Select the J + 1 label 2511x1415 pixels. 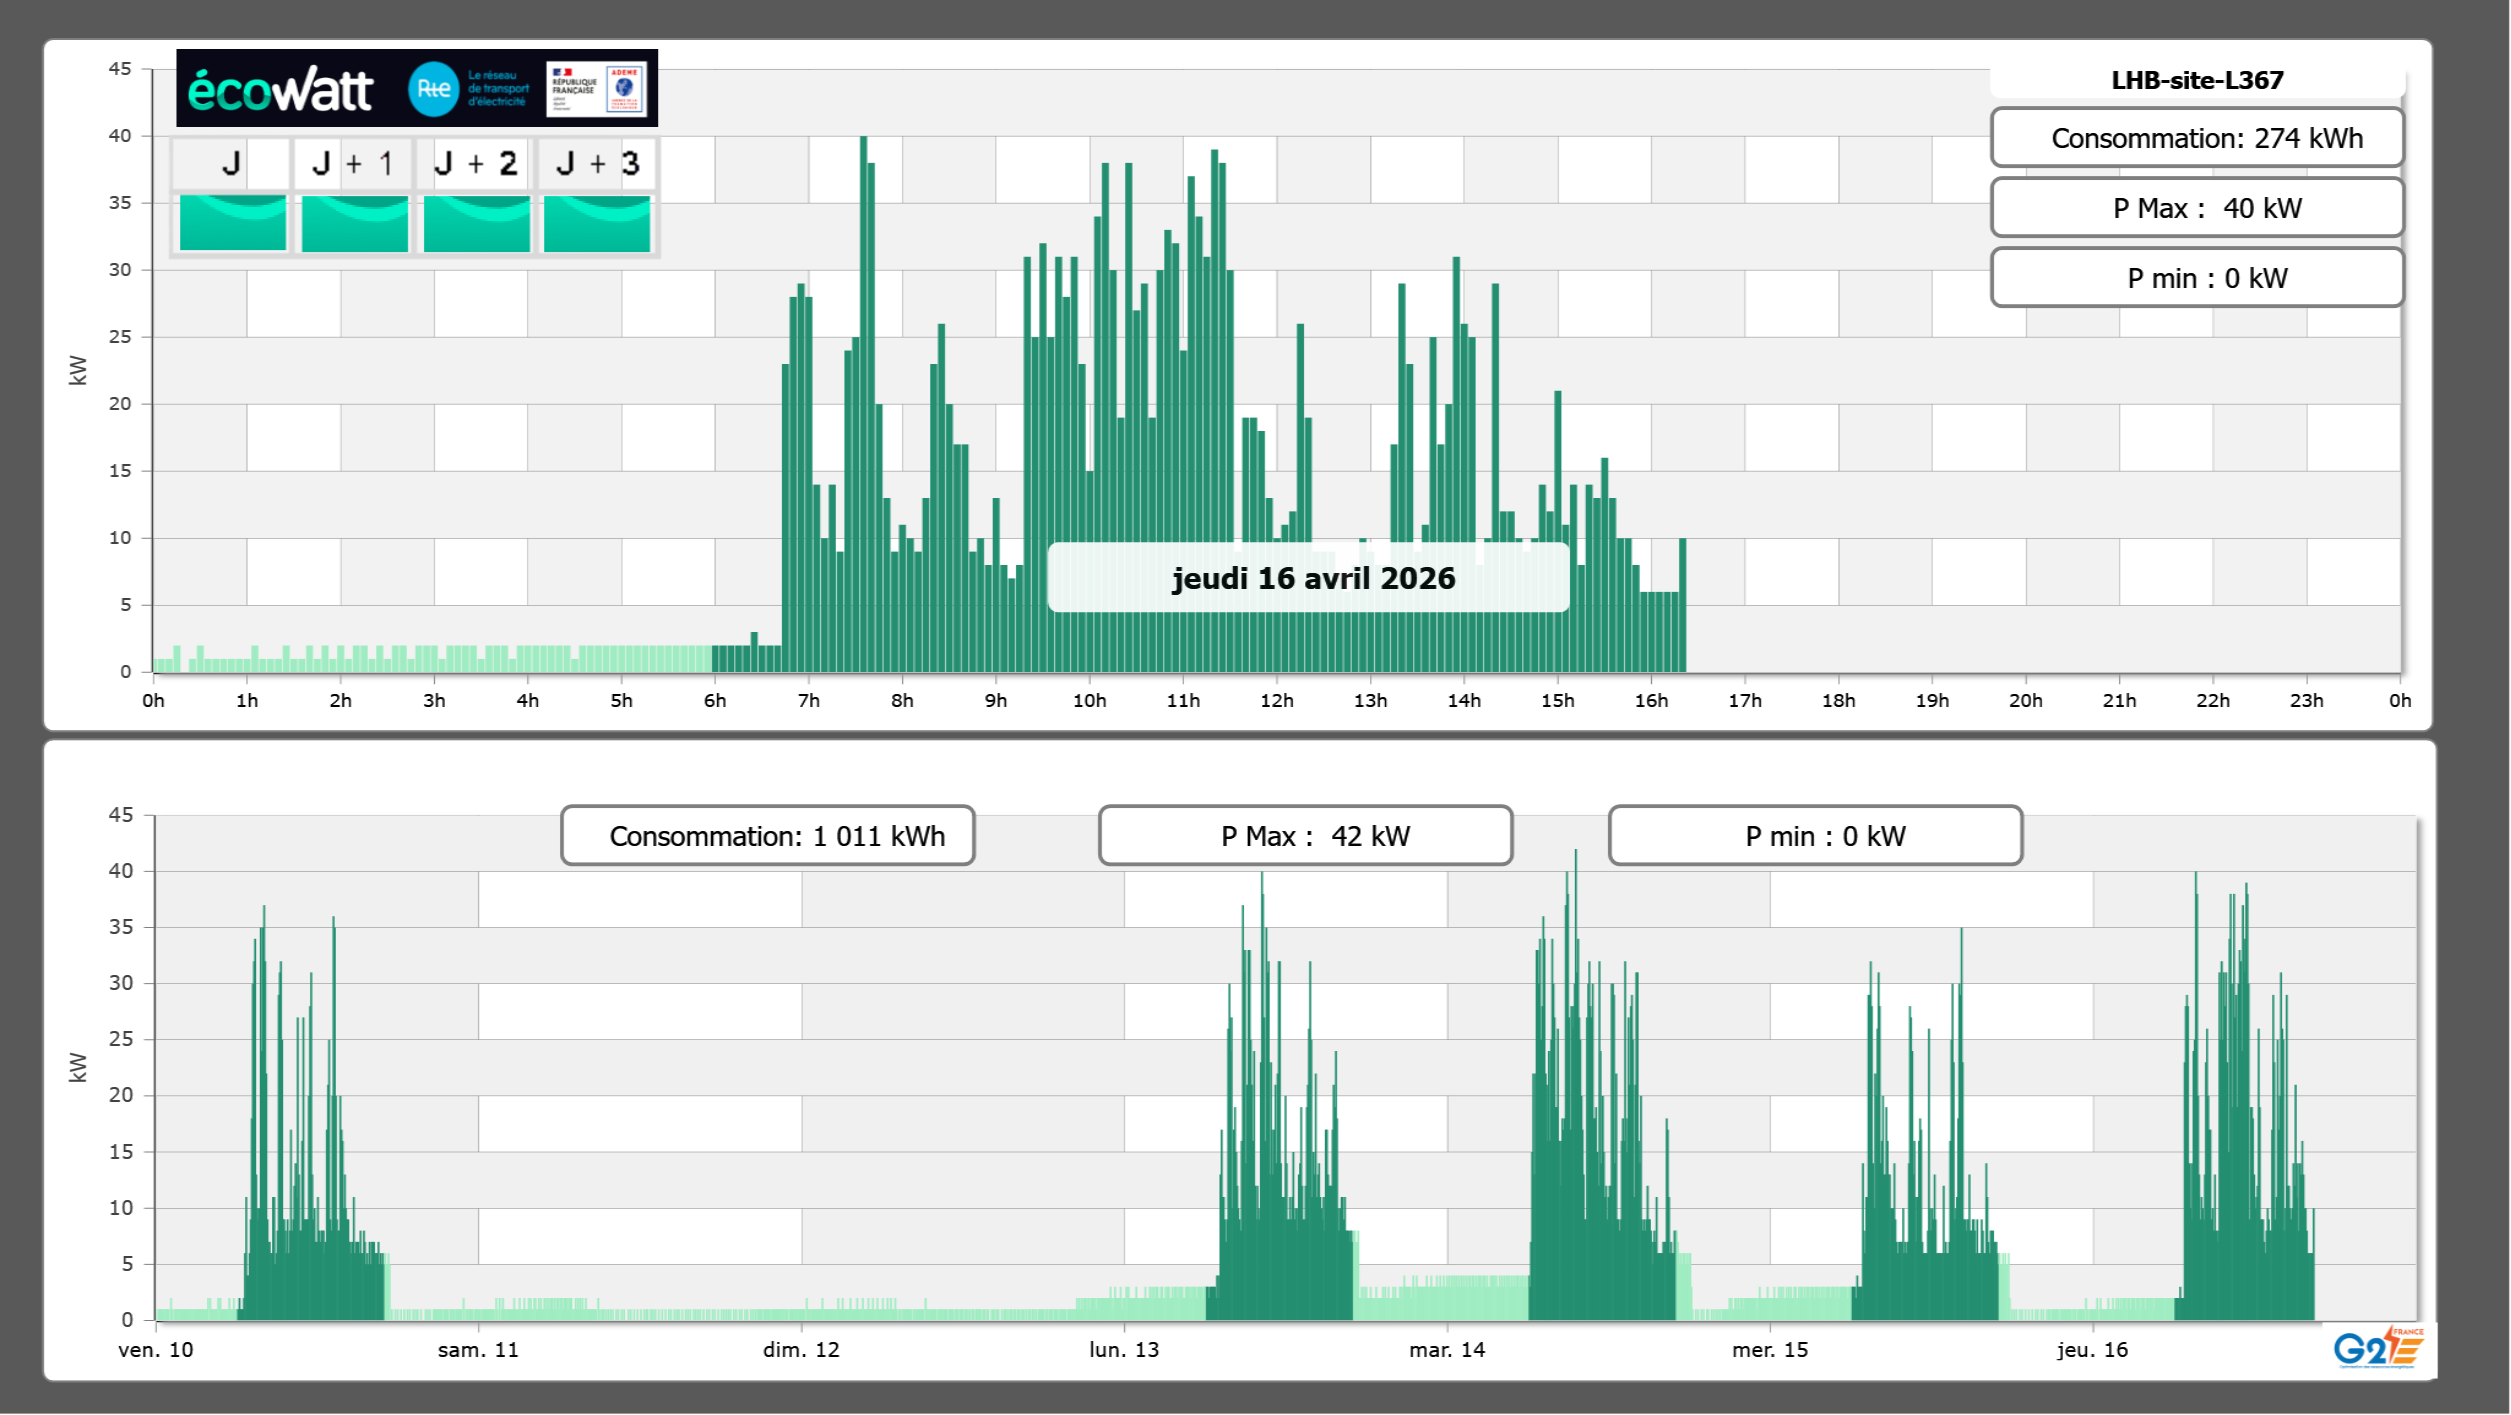tap(353, 163)
